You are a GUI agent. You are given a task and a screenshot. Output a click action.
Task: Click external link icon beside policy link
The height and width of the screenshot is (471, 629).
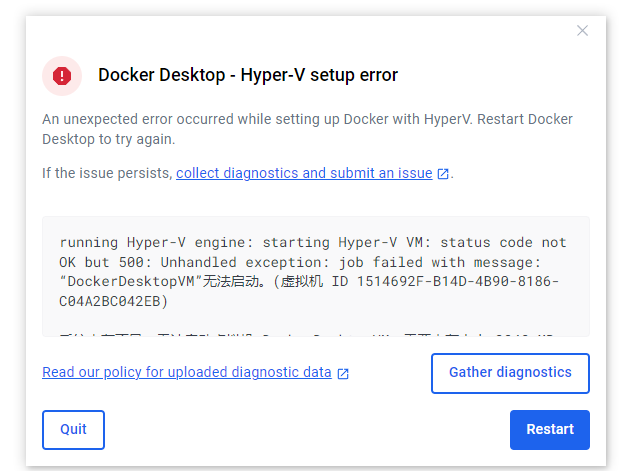[x=343, y=373]
